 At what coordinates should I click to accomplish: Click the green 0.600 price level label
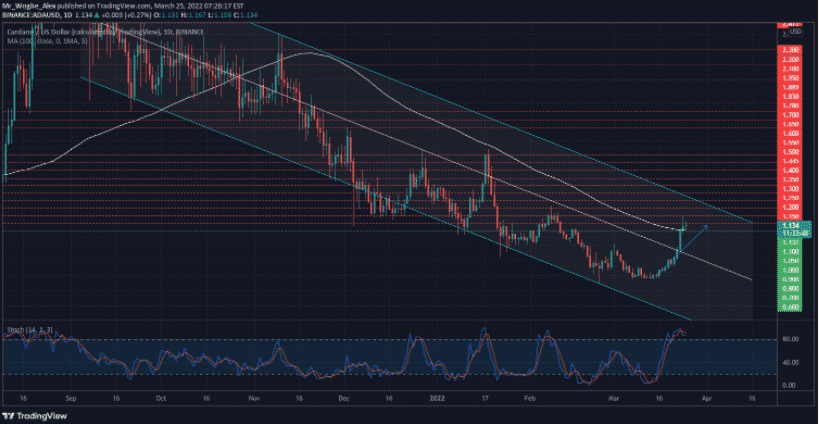pyautogui.click(x=790, y=308)
